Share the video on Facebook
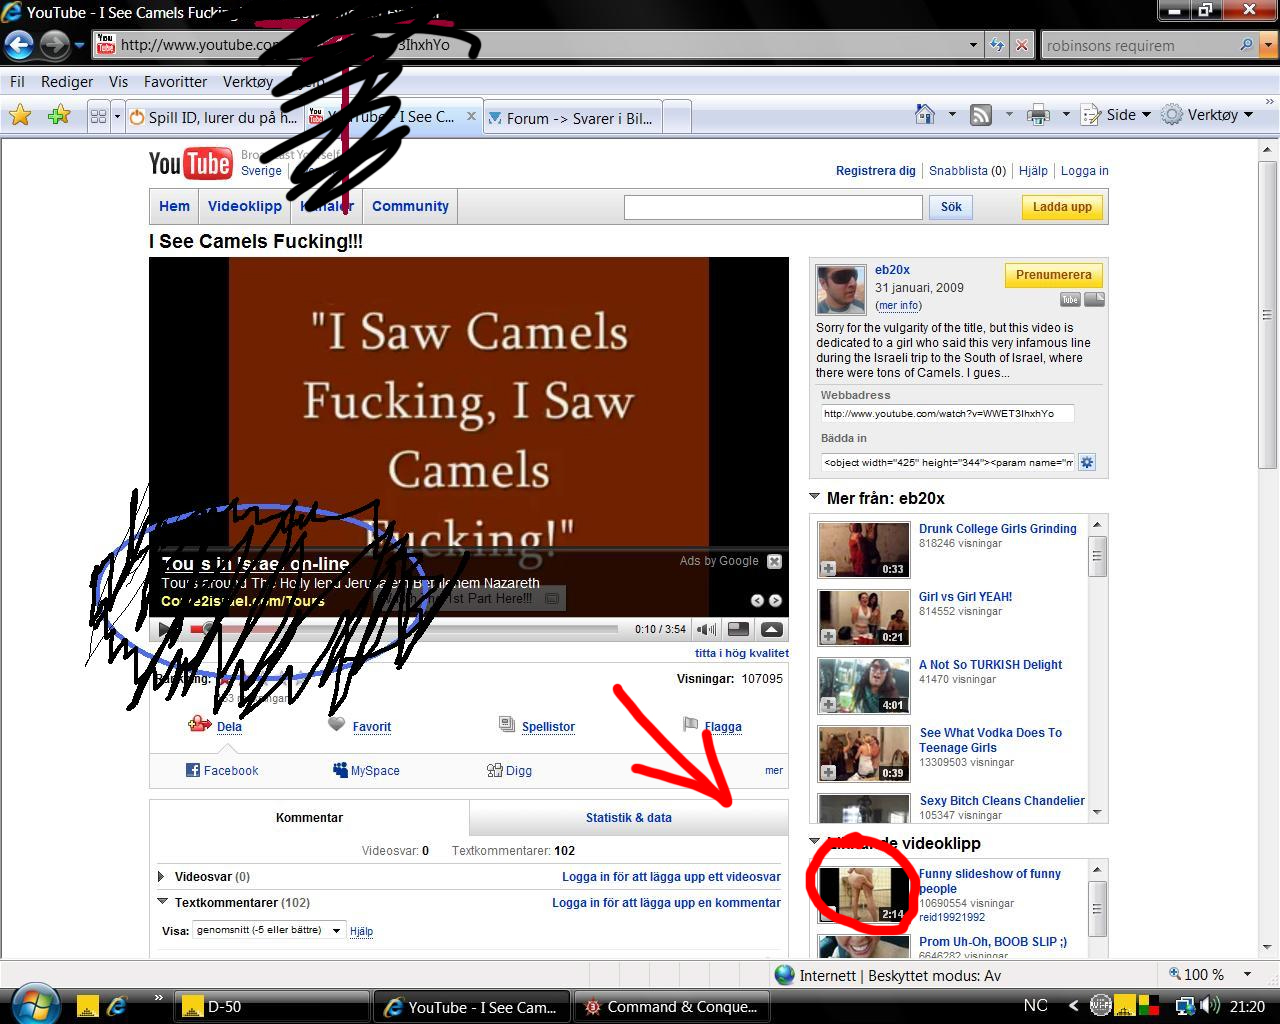Viewport: 1280px width, 1024px height. pos(222,770)
